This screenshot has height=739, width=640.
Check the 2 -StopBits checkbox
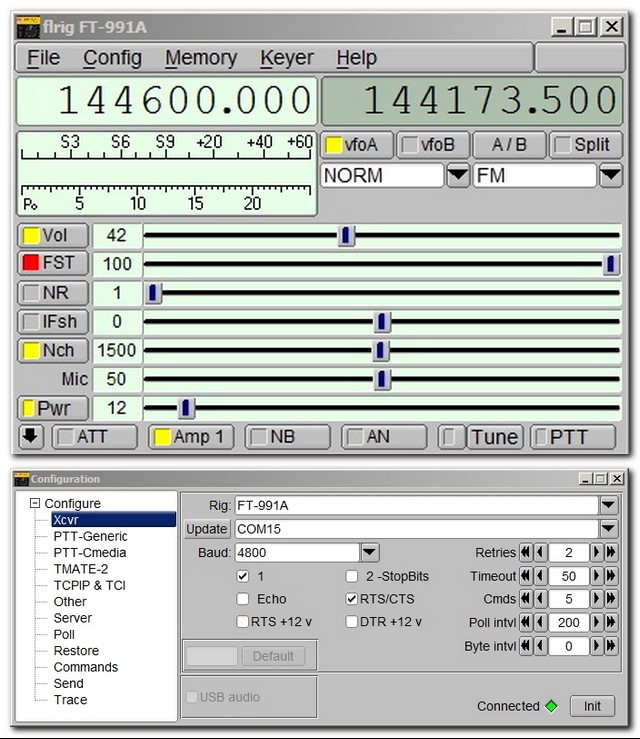pyautogui.click(x=352, y=576)
